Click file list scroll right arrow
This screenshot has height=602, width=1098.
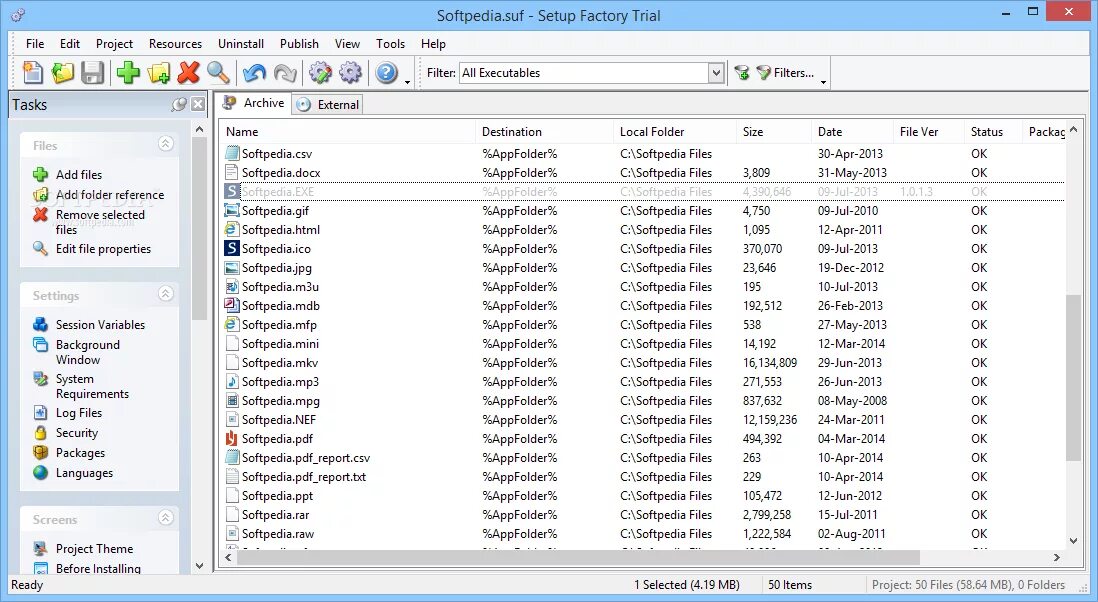tap(1057, 557)
